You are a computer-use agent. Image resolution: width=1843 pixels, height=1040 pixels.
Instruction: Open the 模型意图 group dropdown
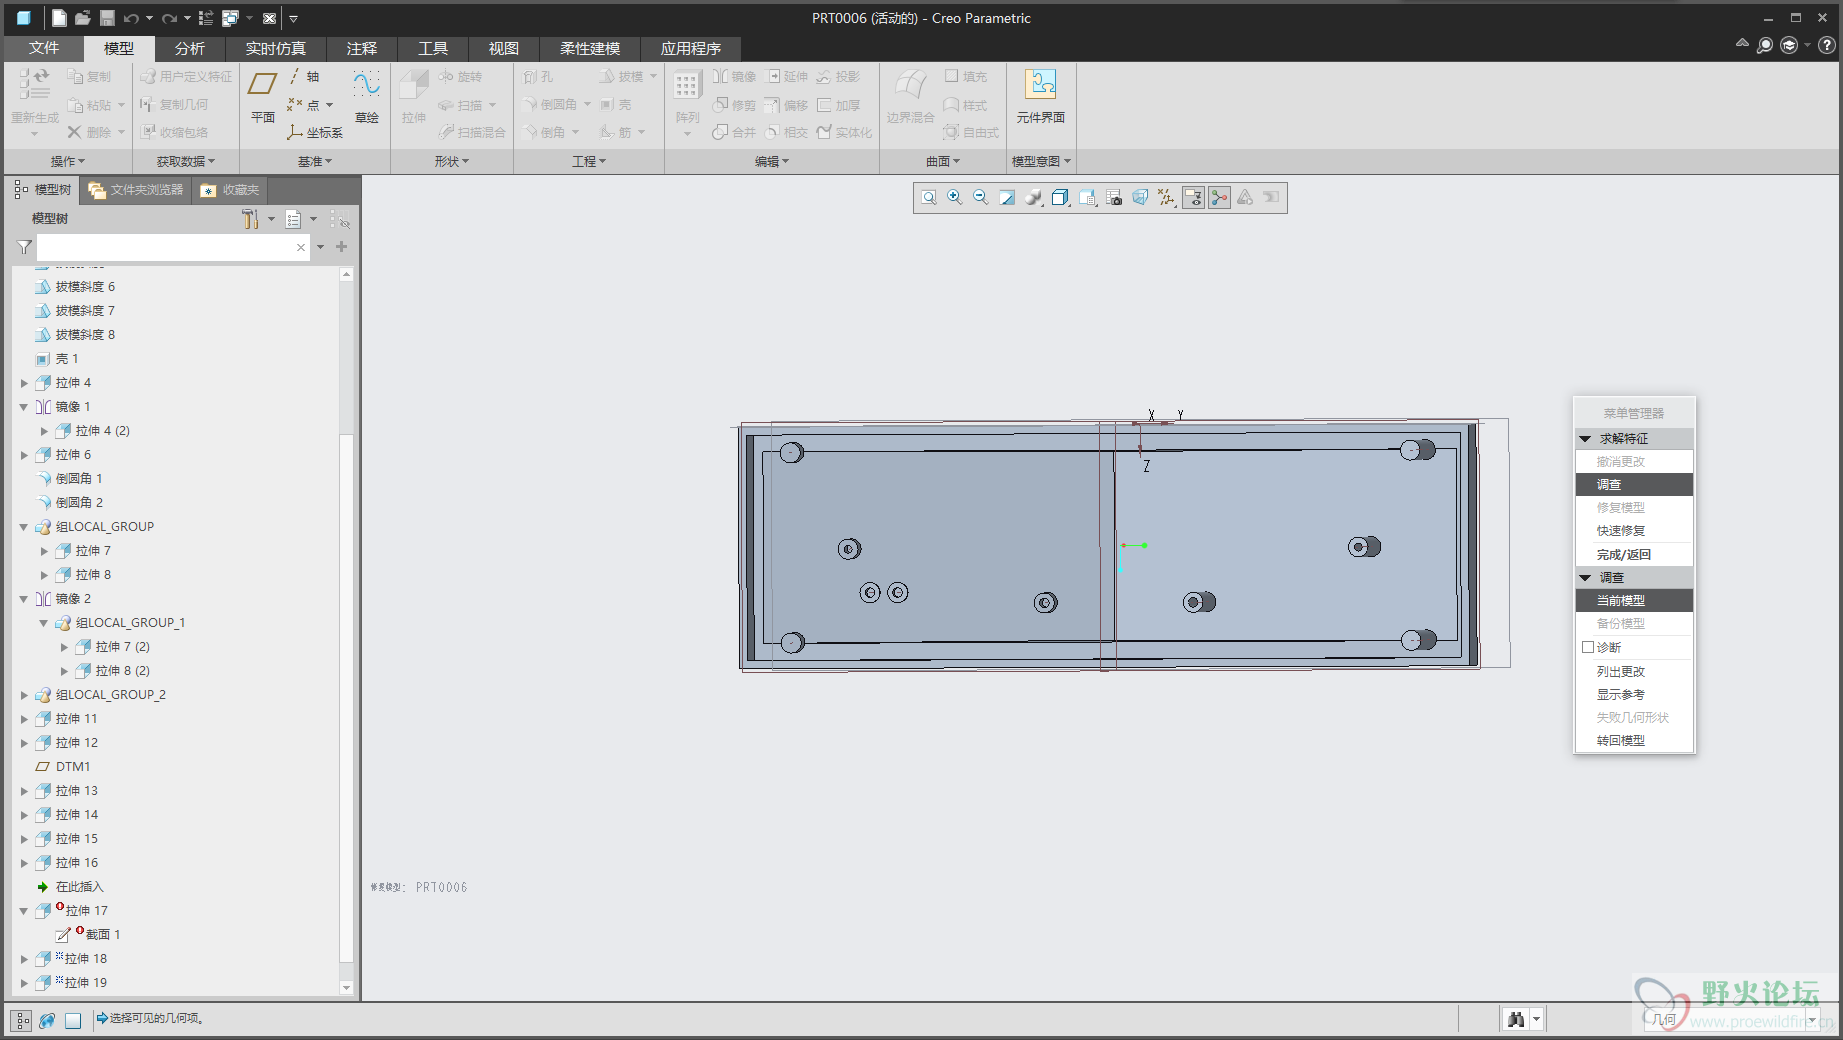1041,161
